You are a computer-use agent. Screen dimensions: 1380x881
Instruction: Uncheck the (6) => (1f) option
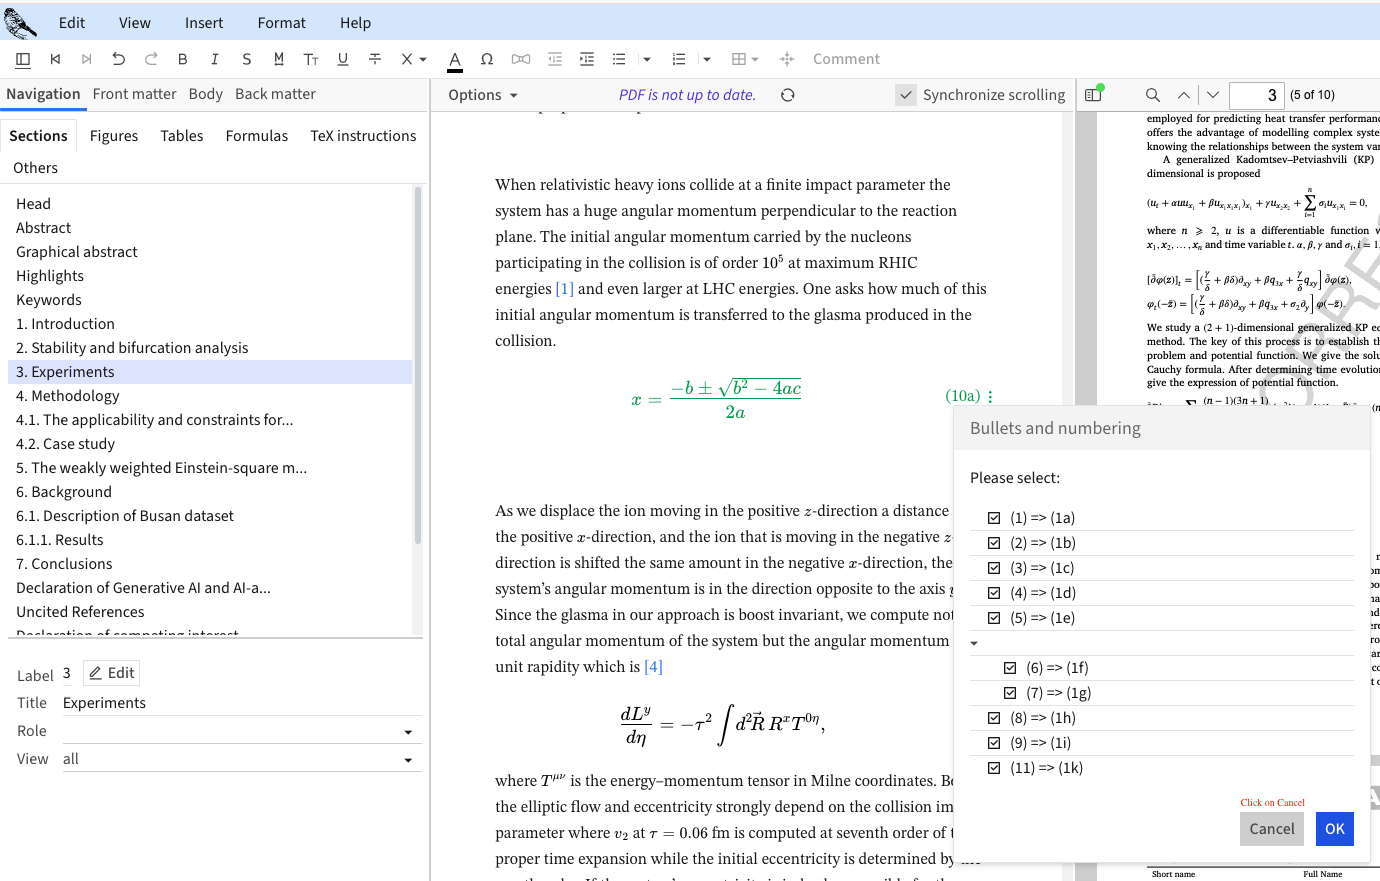1010,668
